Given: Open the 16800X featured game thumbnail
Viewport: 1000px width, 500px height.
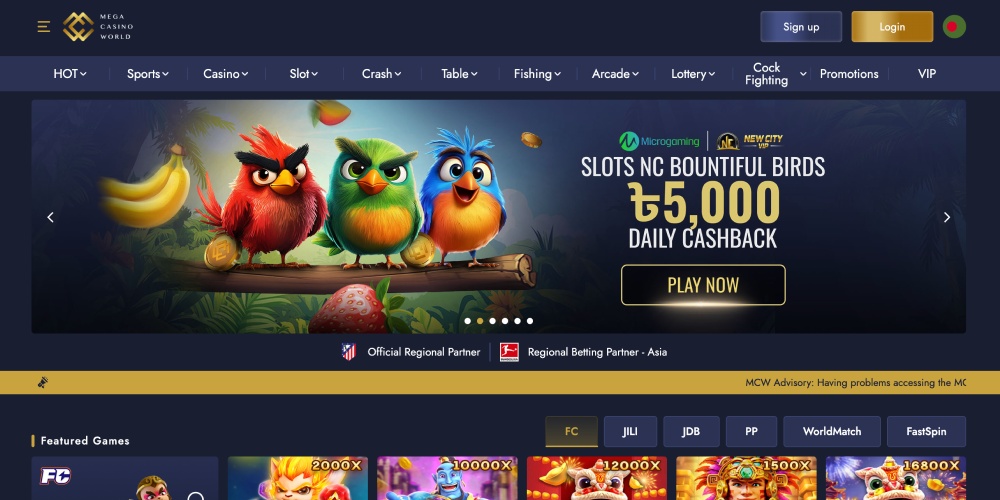Looking at the screenshot, I should 895,478.
